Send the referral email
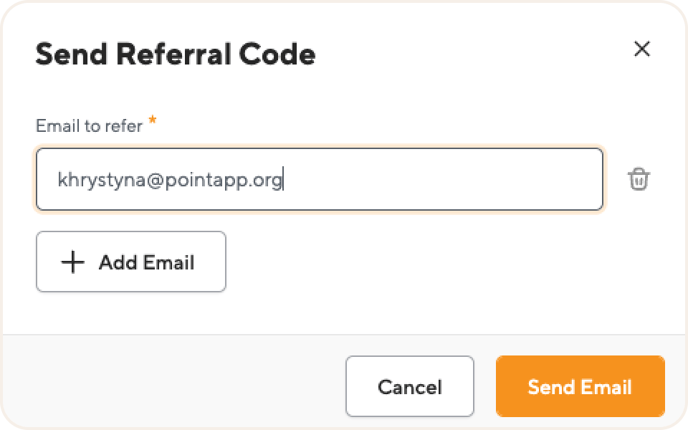This screenshot has height=430, width=688. click(x=580, y=386)
